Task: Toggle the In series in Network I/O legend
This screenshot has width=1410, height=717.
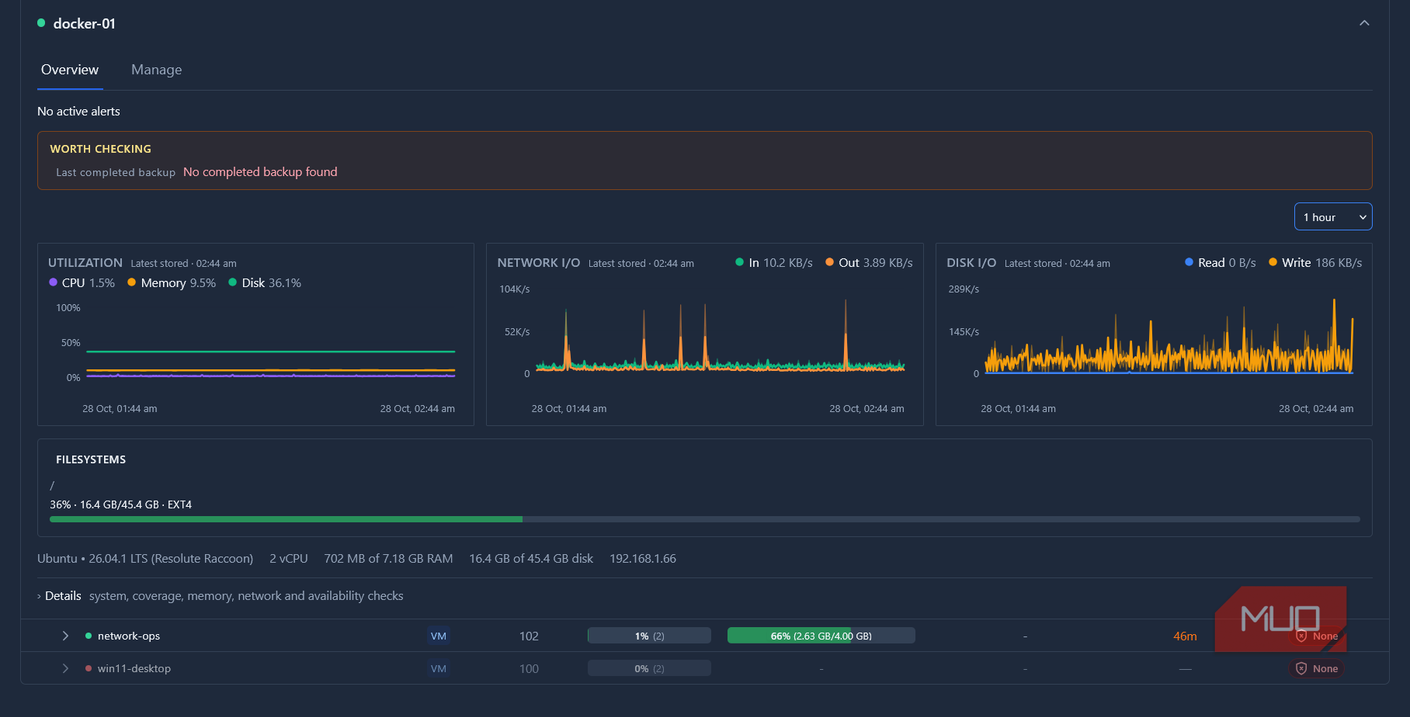Action: tap(773, 263)
